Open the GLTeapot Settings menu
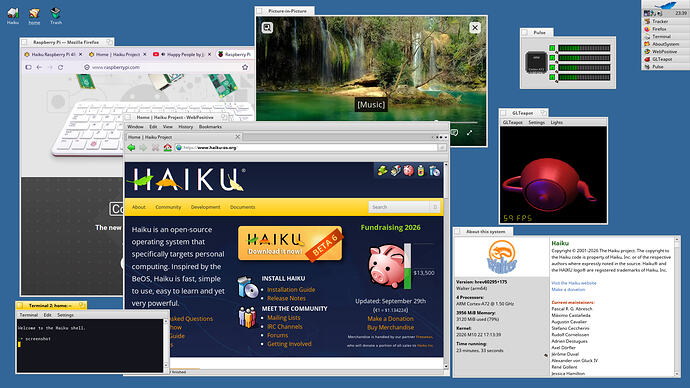The image size is (690, 388). tap(536, 122)
